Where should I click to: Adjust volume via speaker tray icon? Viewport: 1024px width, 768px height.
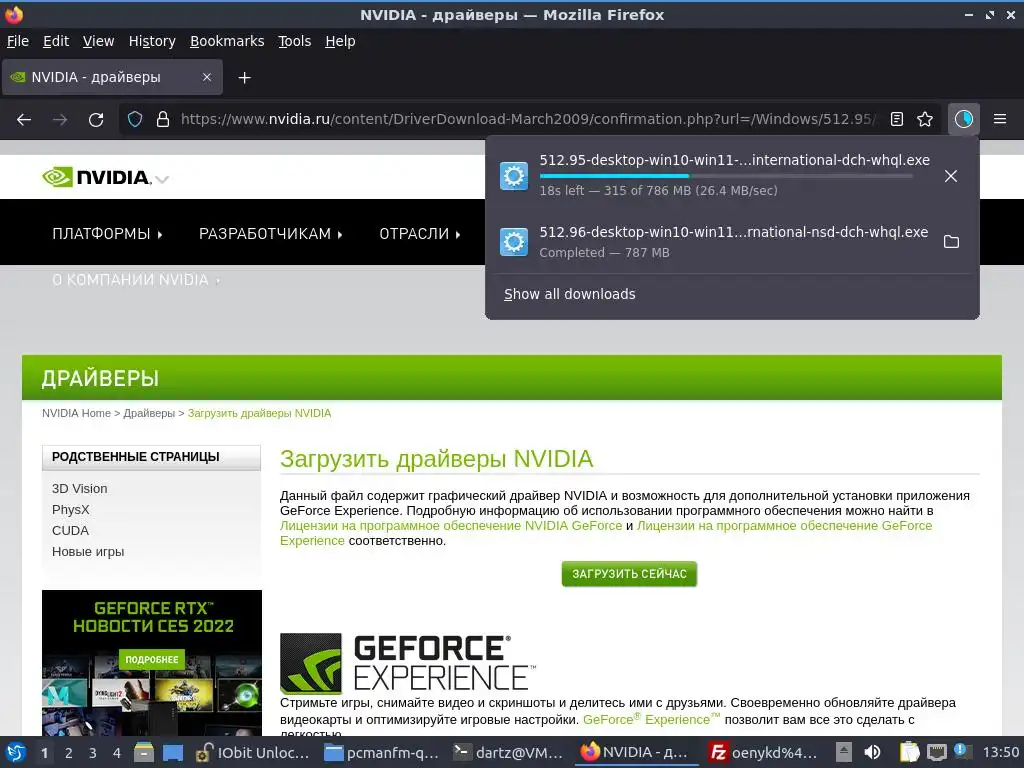tap(872, 752)
